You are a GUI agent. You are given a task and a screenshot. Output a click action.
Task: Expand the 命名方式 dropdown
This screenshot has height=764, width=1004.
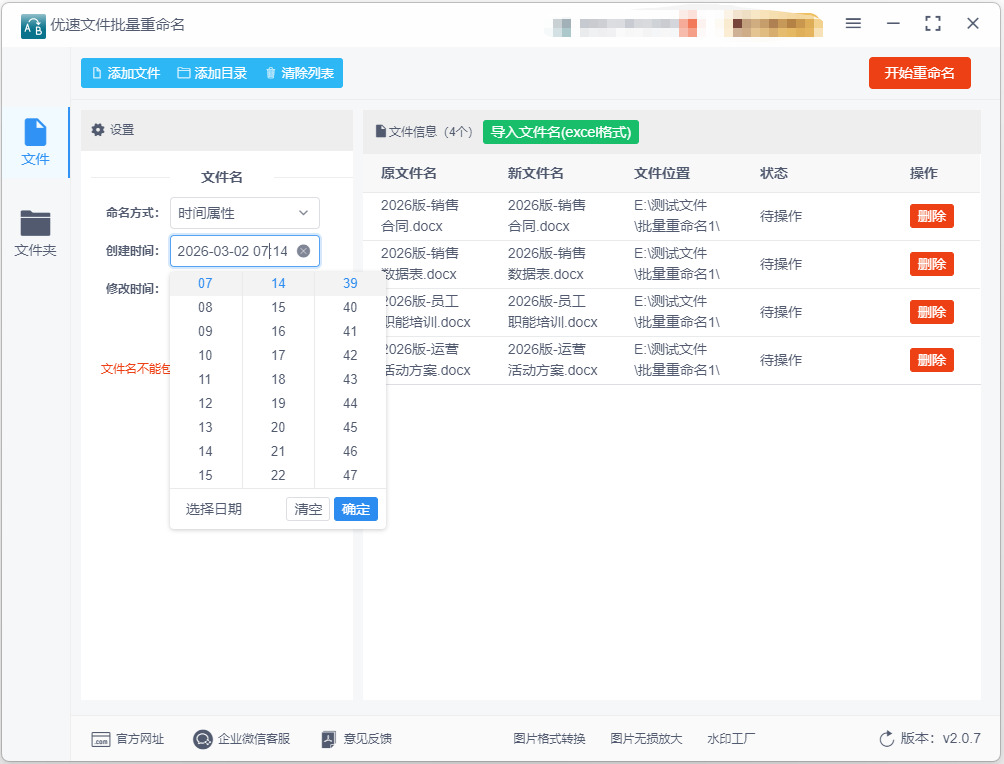pos(244,213)
